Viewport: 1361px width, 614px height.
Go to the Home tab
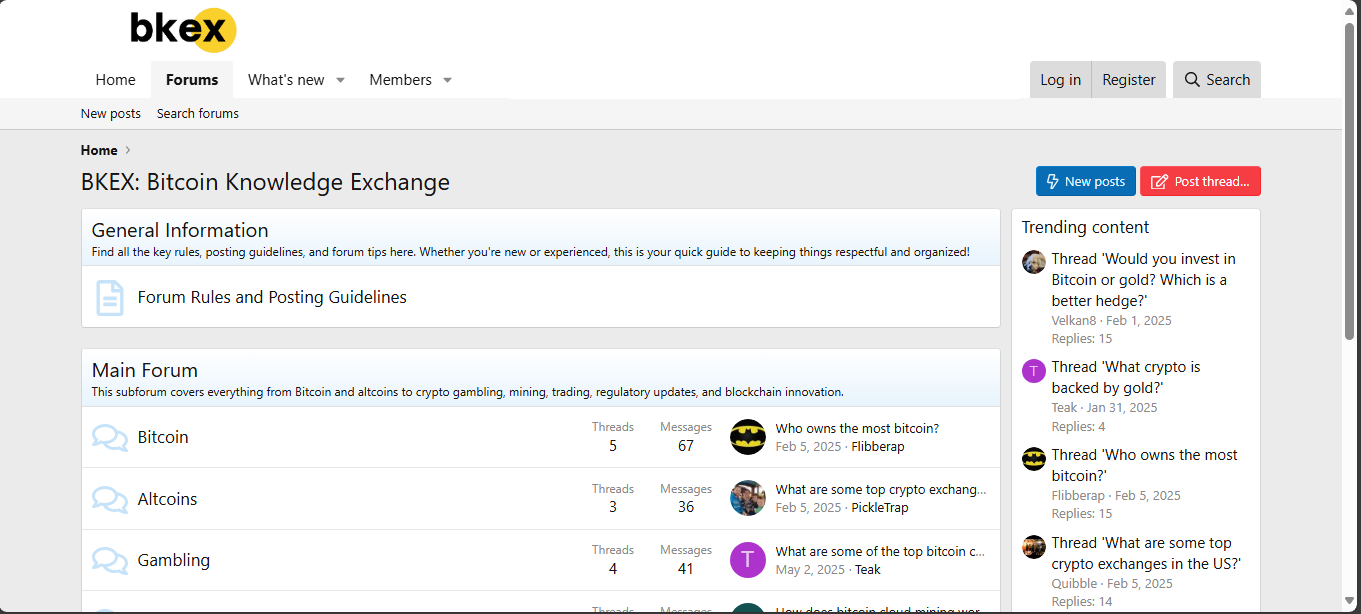(x=115, y=80)
